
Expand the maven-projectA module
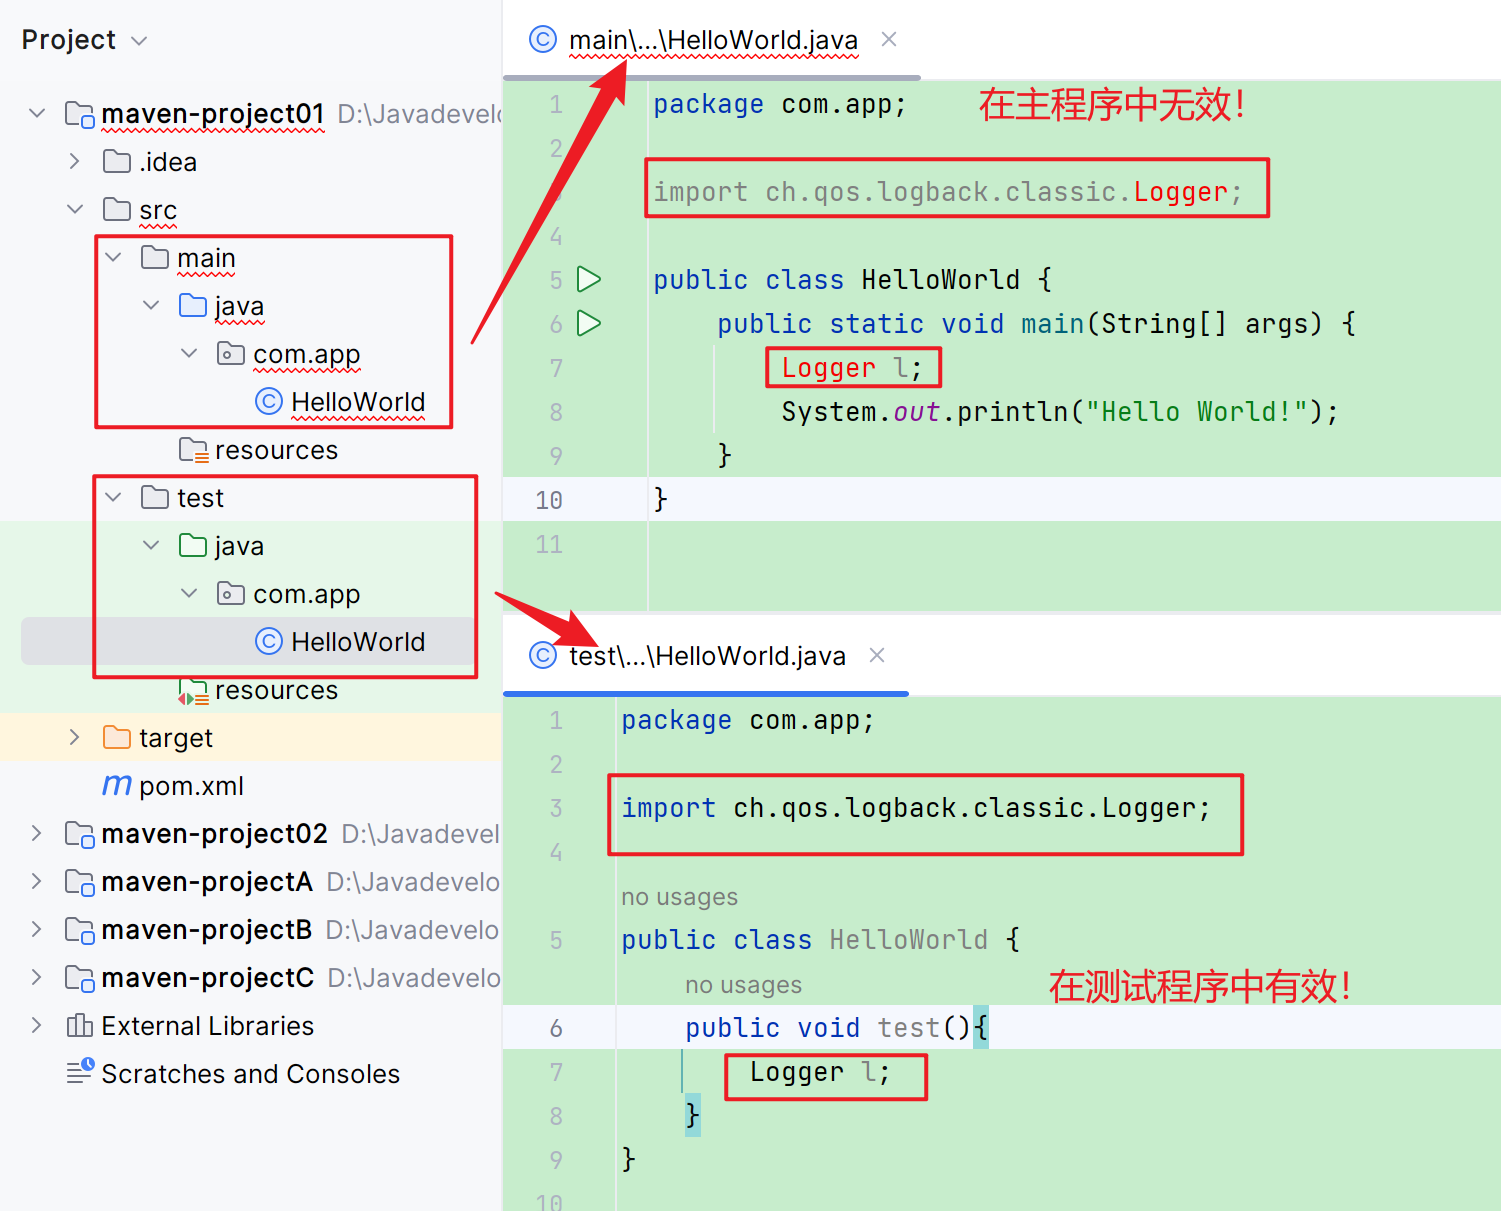[37, 881]
